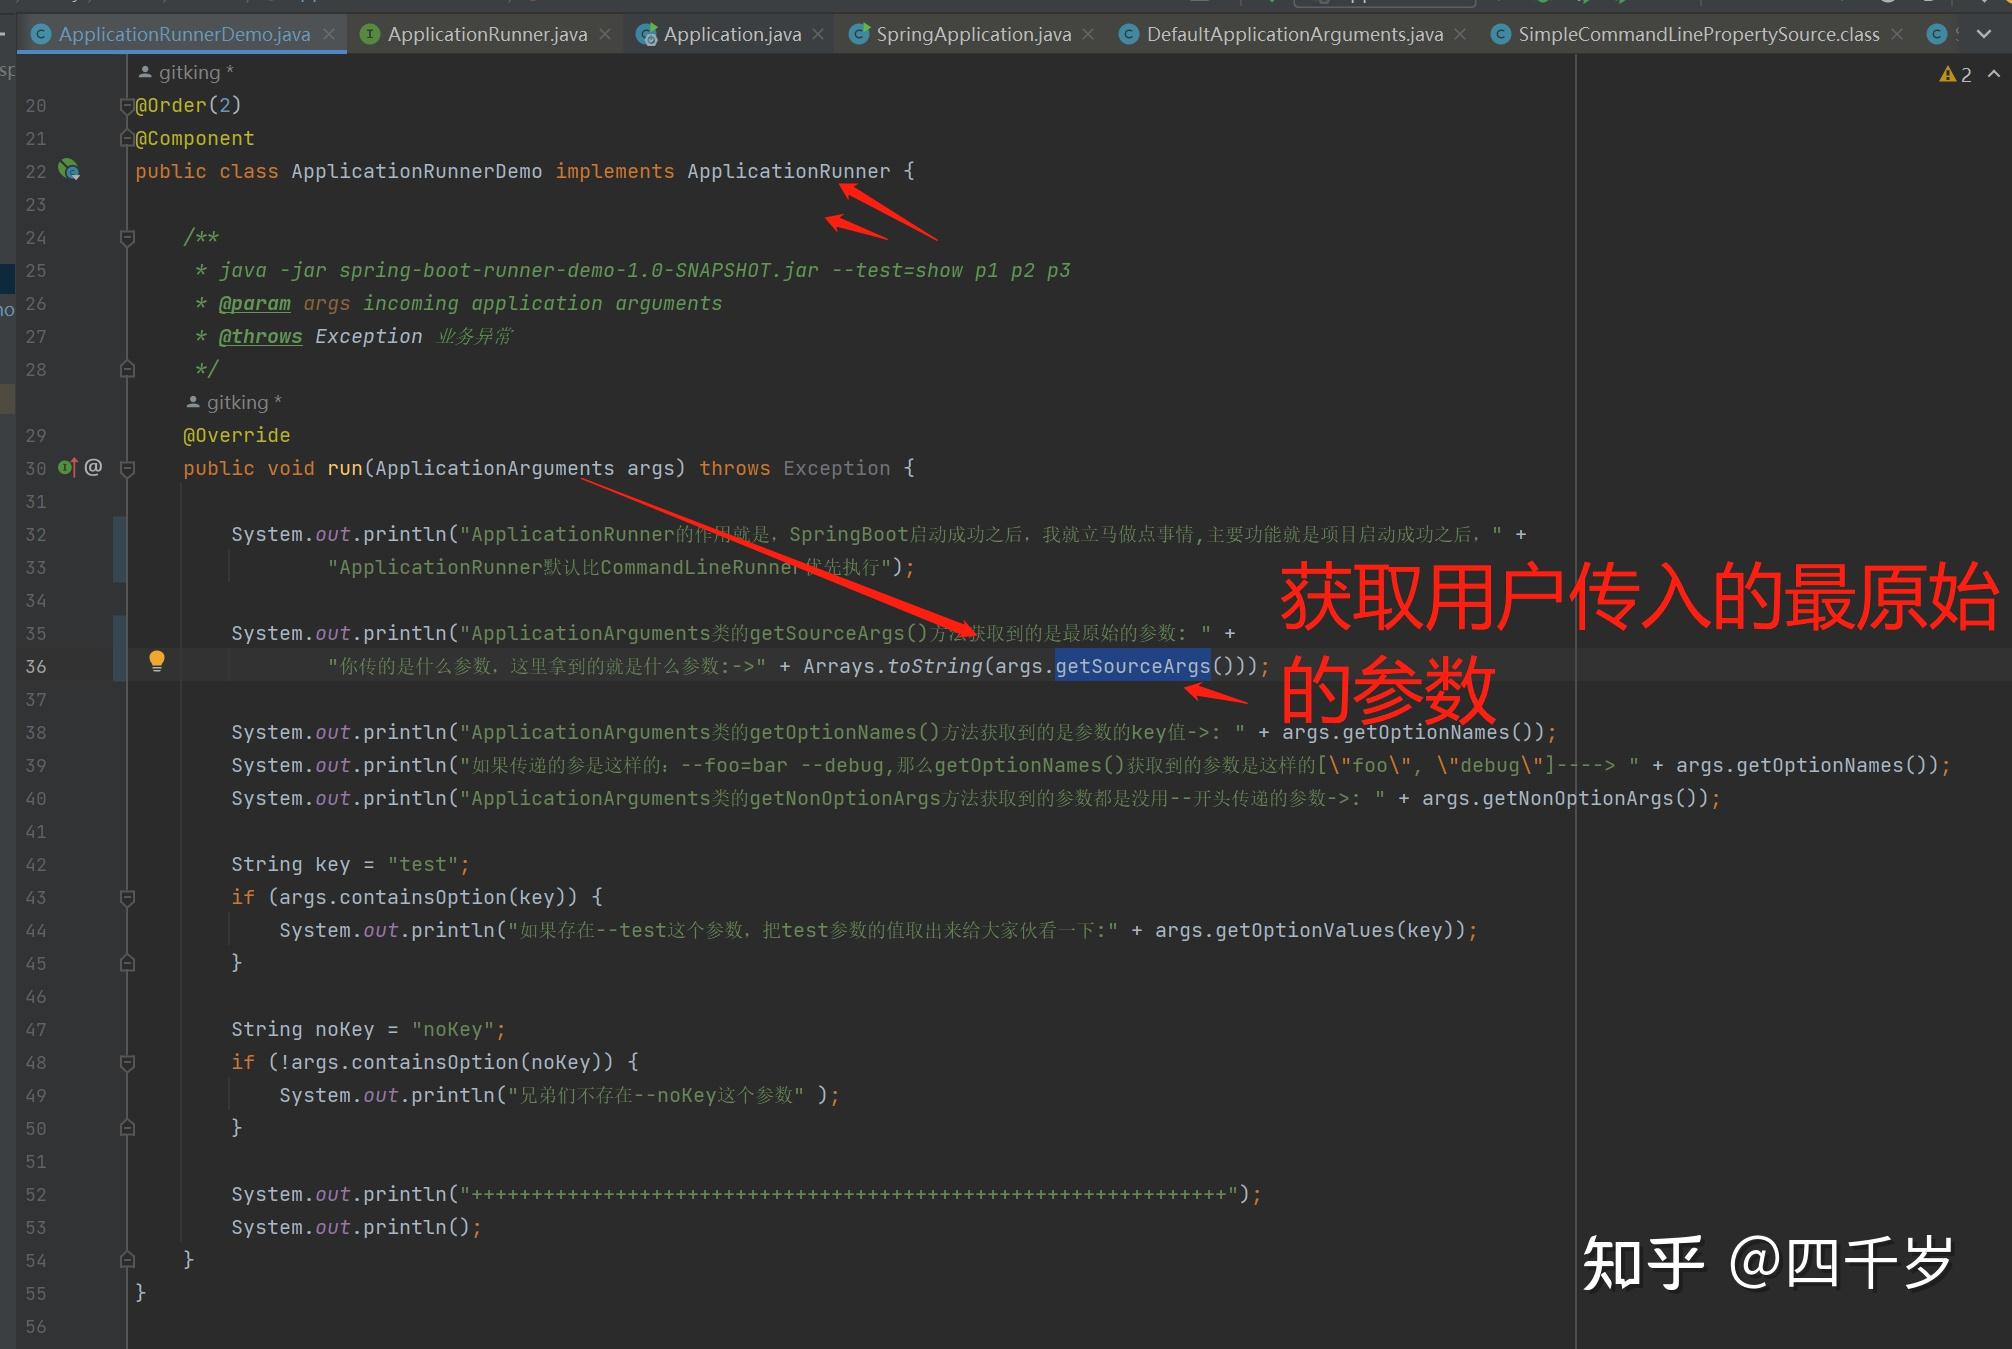The height and width of the screenshot is (1349, 2012).
Task: Collapse the Javadoc comment at line 24
Action: pos(127,237)
